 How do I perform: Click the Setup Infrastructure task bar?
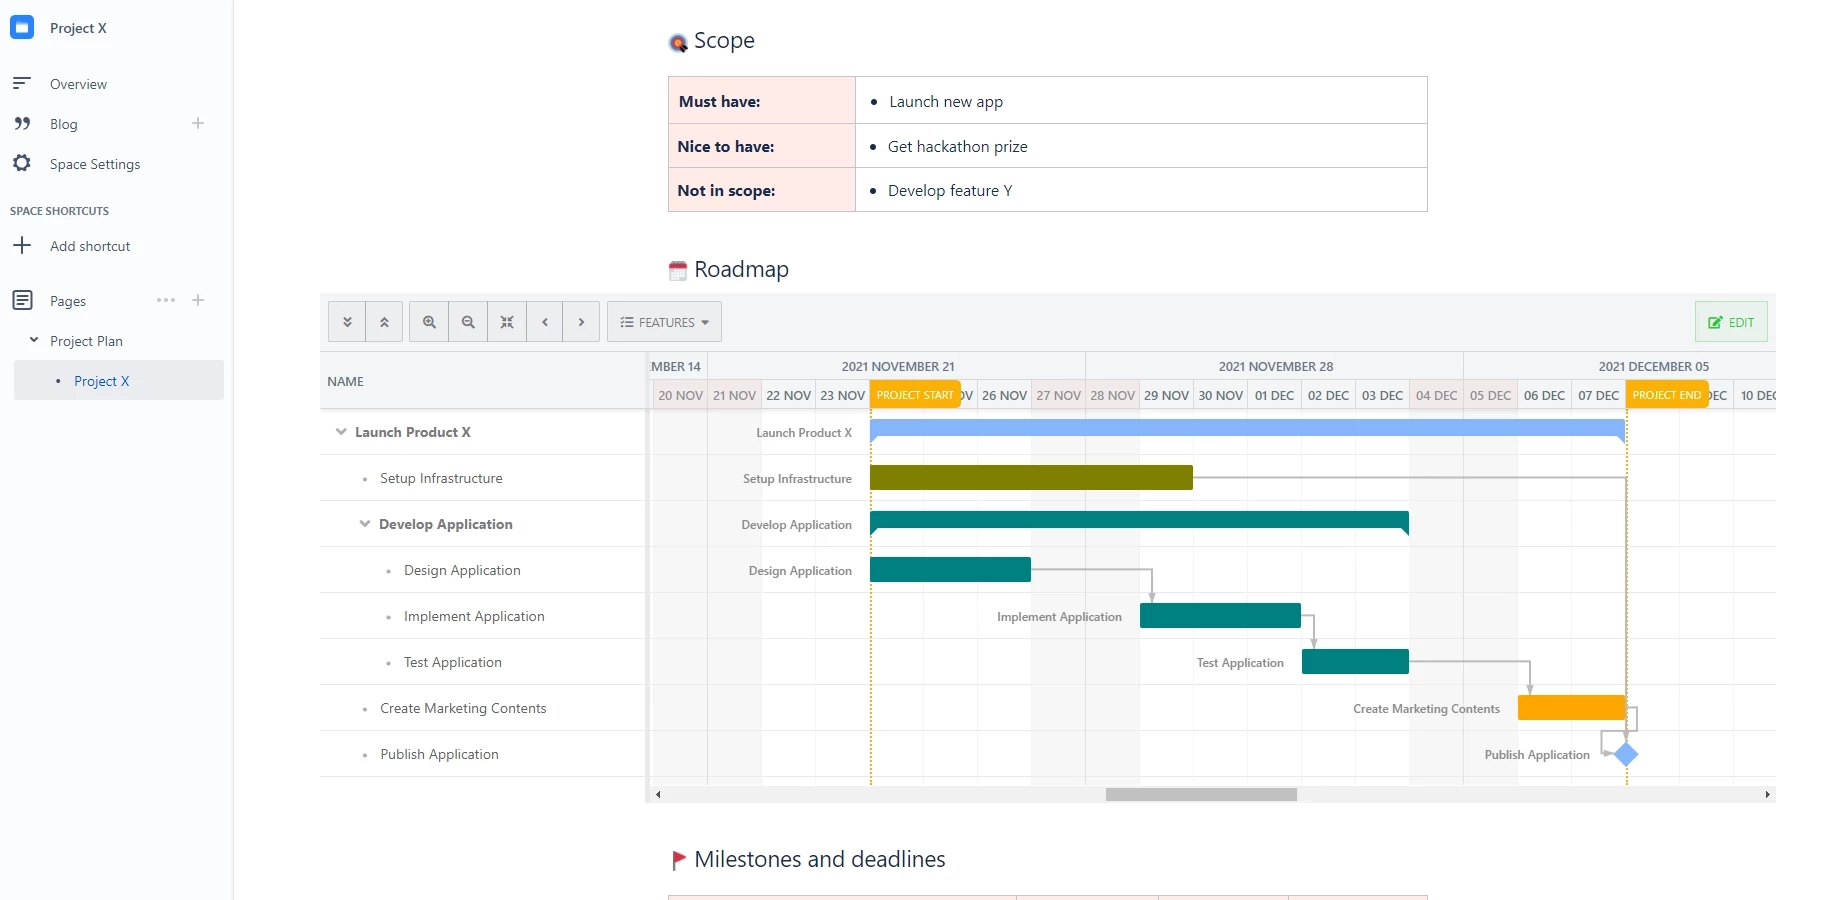coord(1030,478)
